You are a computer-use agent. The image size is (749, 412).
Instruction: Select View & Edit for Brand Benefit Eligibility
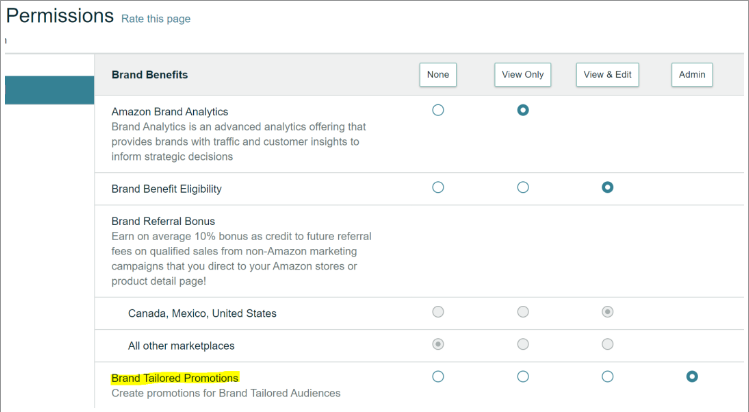607,187
